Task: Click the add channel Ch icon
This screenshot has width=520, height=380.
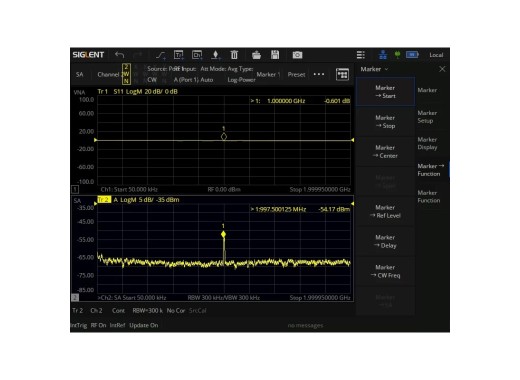Action: 197,55
